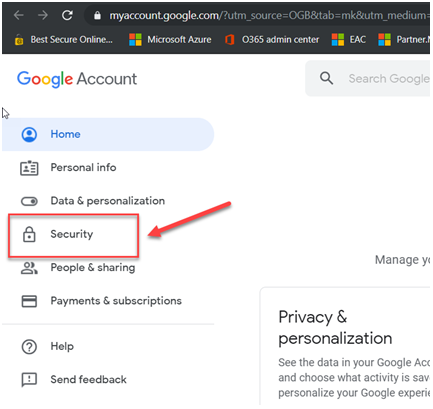
Task: Click the Office logo of O365 bookmark
Action: click(230, 40)
